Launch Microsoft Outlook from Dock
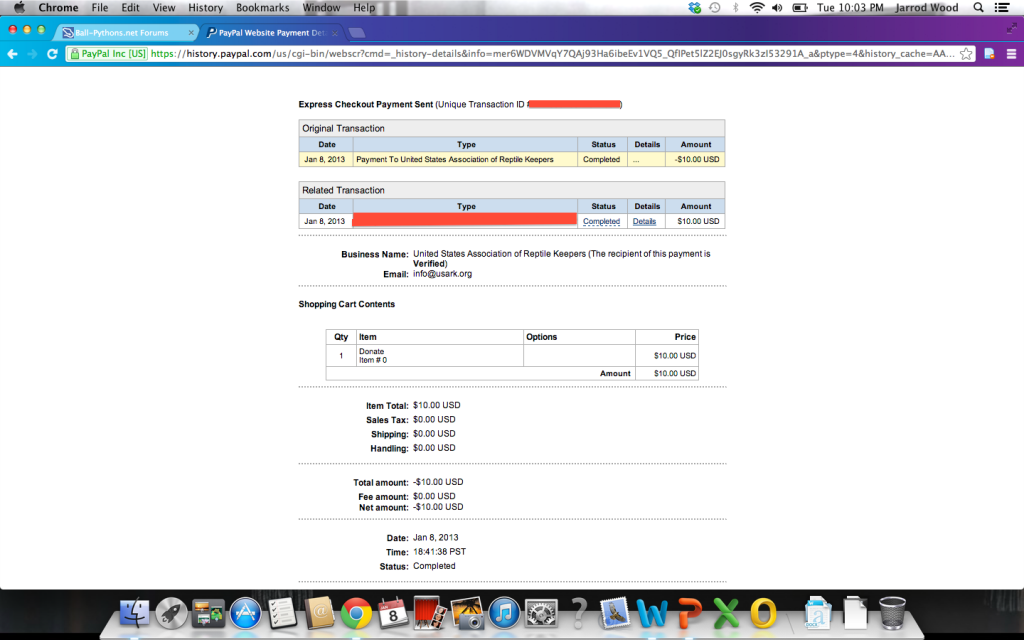Image resolution: width=1024 pixels, height=640 pixels. [763, 613]
